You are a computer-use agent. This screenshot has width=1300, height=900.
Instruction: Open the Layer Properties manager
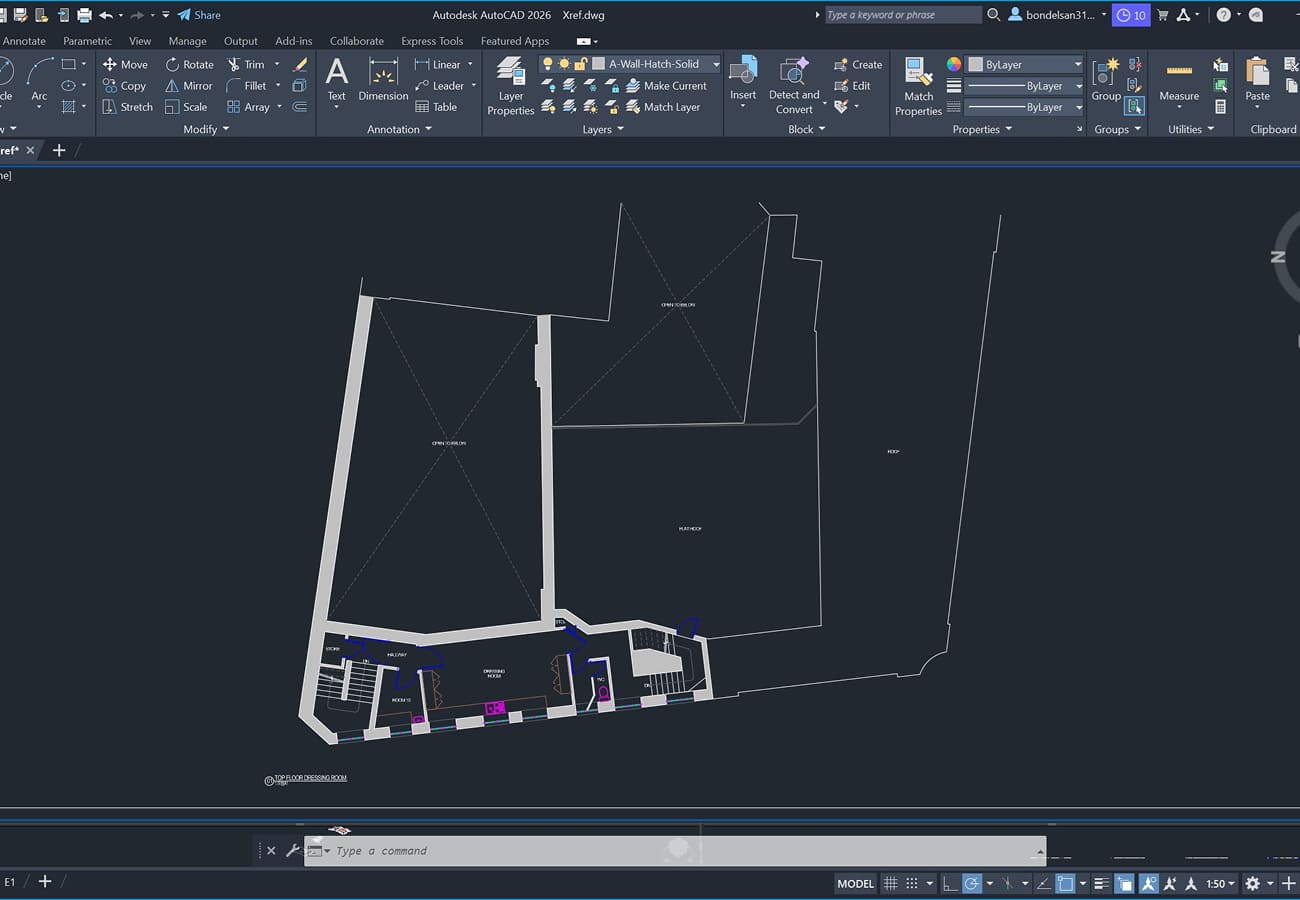pos(510,86)
